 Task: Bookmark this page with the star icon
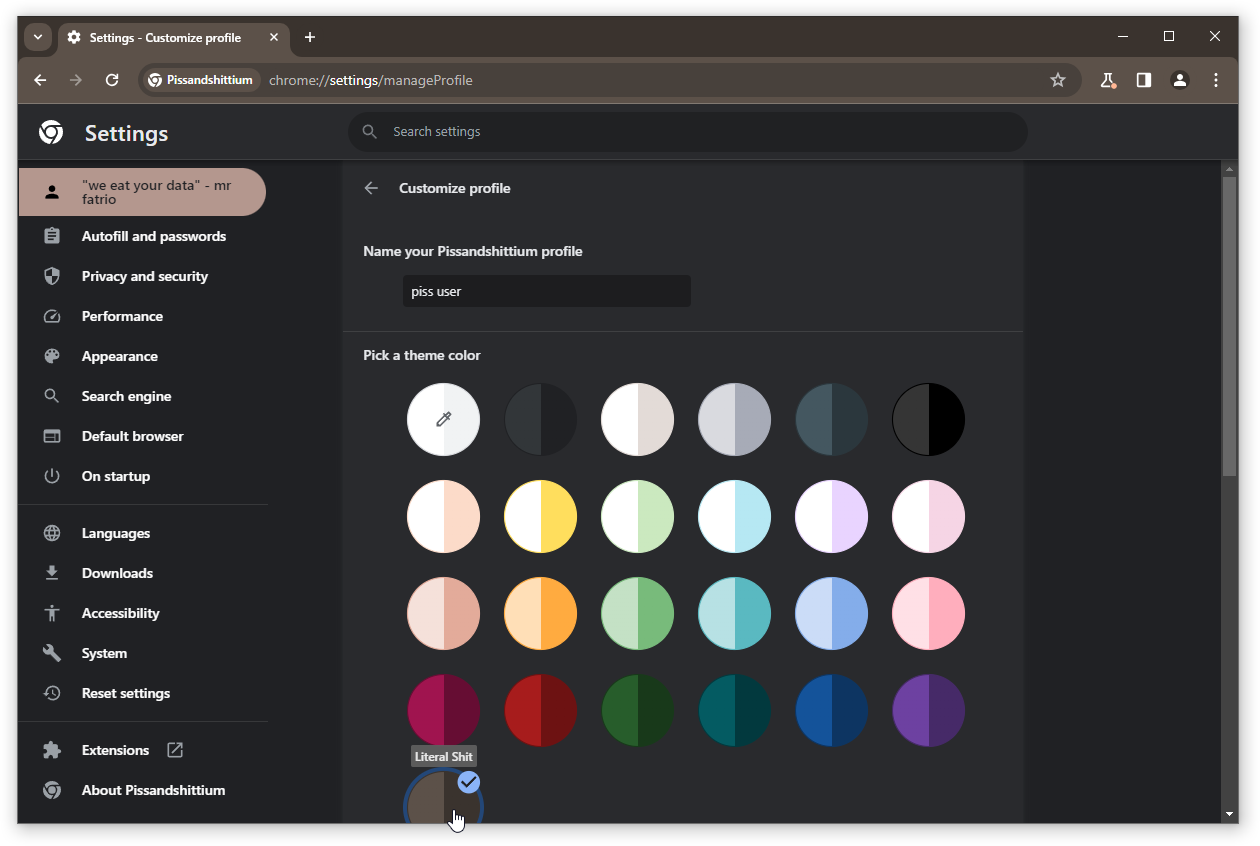(x=1057, y=80)
